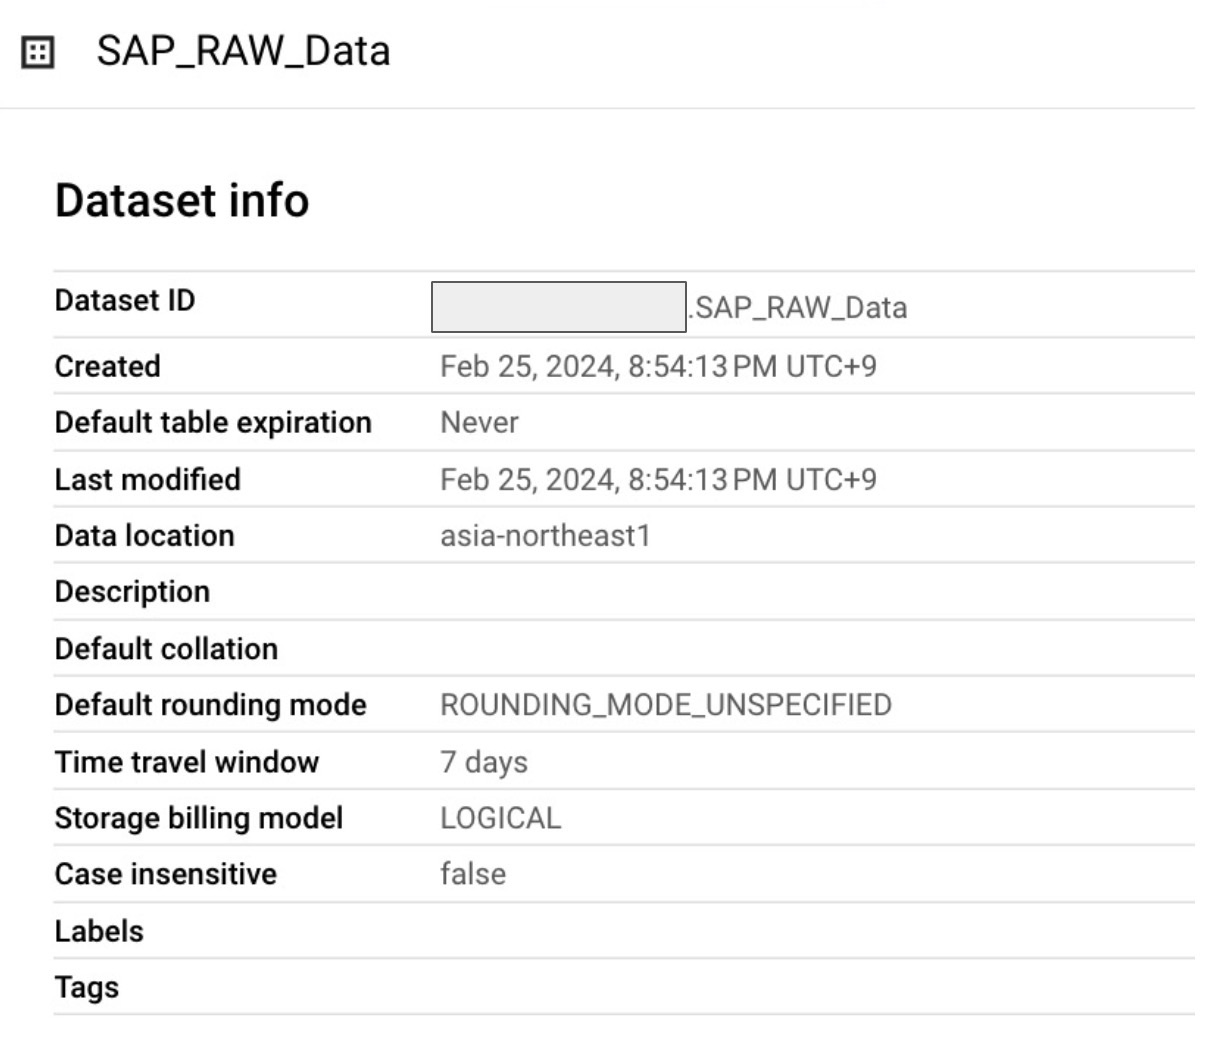
Task: Click the Tags row label
Action: click(x=87, y=988)
